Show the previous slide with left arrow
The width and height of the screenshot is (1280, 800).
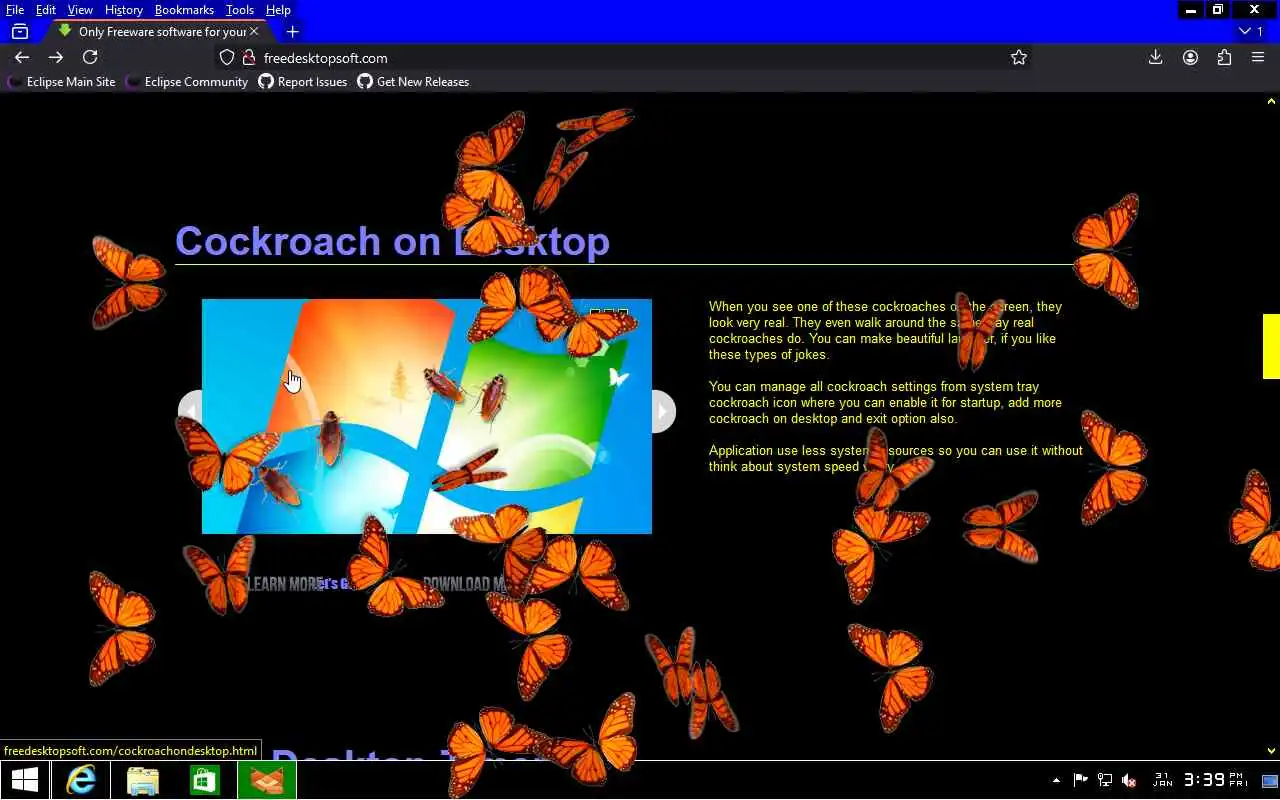point(190,411)
